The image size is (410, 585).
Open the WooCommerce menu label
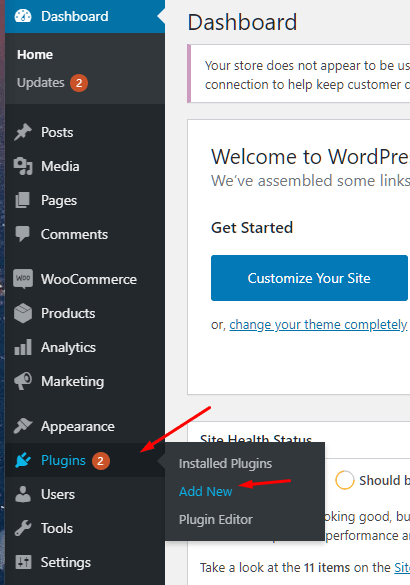(89, 279)
